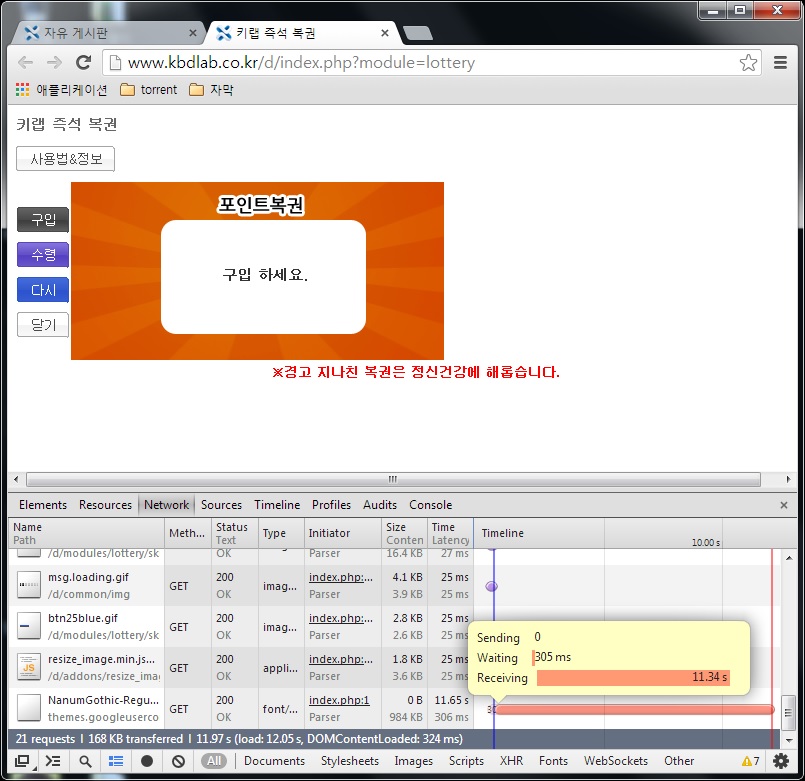Click the warnings counter icon showing 7
The image size is (805, 781).
(x=751, y=760)
